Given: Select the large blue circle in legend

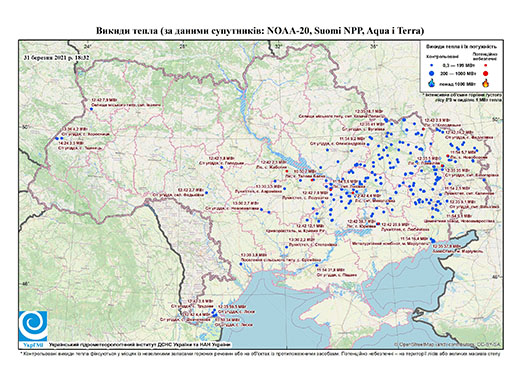Looking at the screenshot, I should (x=432, y=73).
